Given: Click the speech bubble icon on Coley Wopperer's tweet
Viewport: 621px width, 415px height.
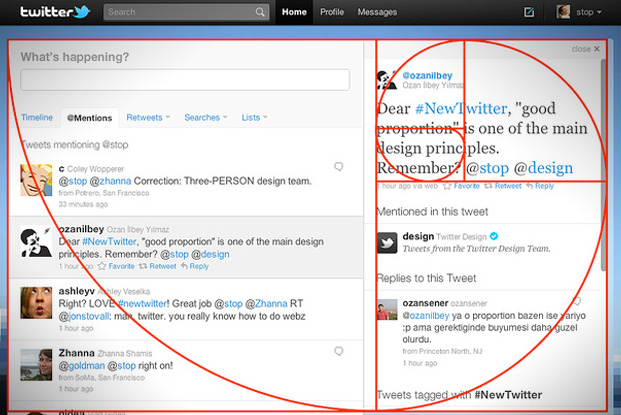Looking at the screenshot, I should [339, 166].
